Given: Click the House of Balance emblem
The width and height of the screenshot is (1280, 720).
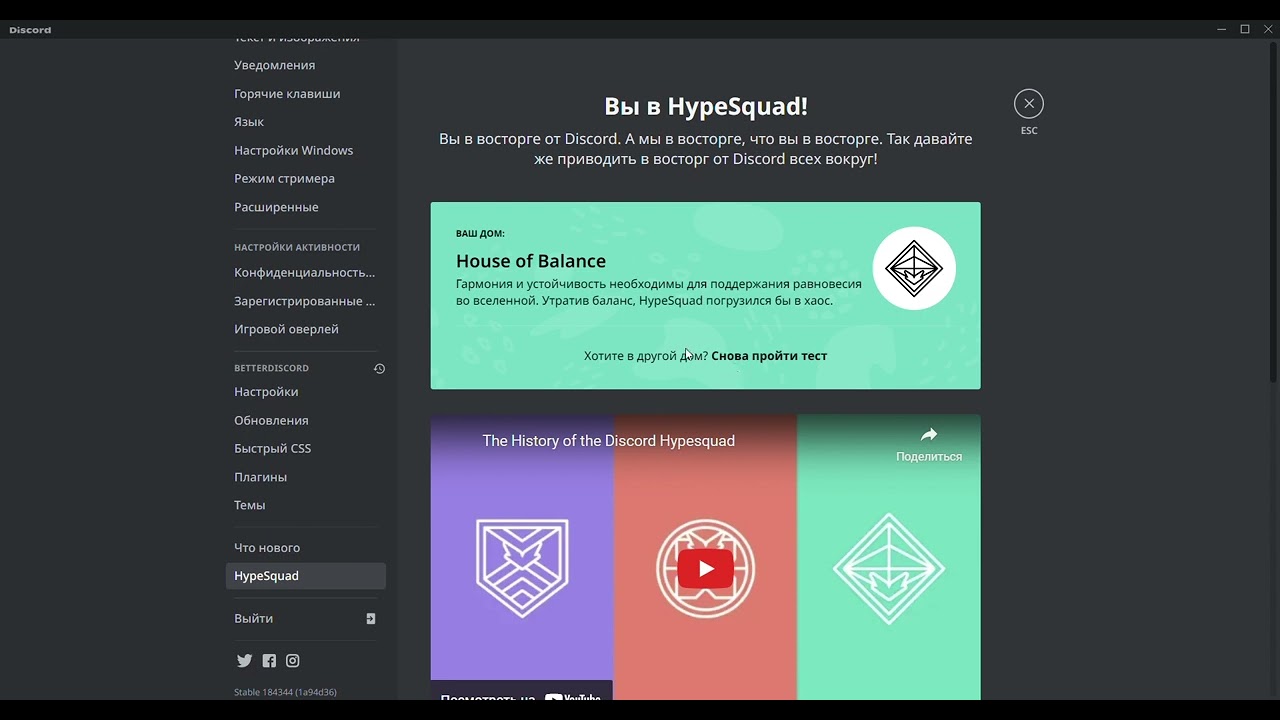Looking at the screenshot, I should pos(914,268).
